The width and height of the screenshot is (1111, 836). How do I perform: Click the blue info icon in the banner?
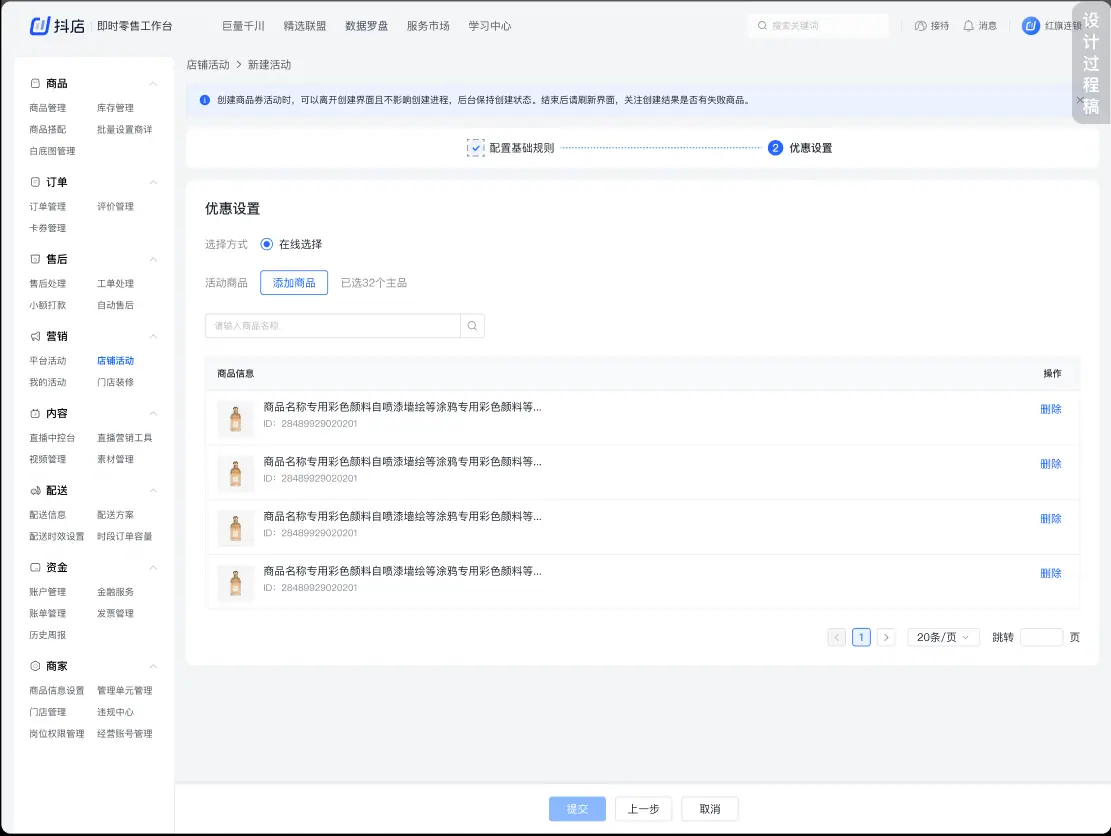205,100
